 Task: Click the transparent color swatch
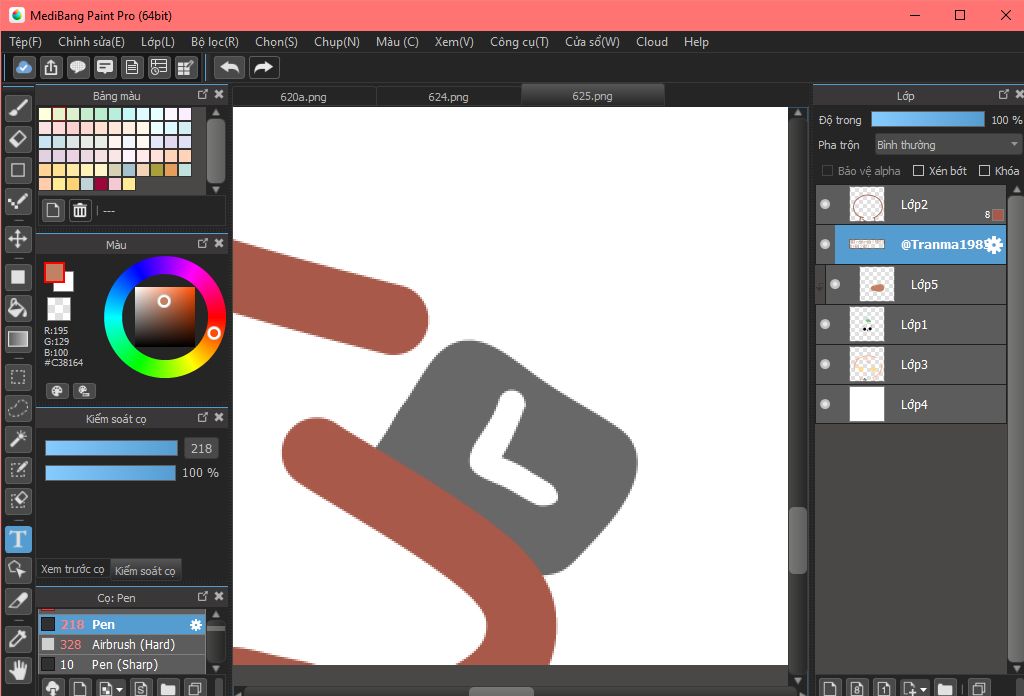59,309
